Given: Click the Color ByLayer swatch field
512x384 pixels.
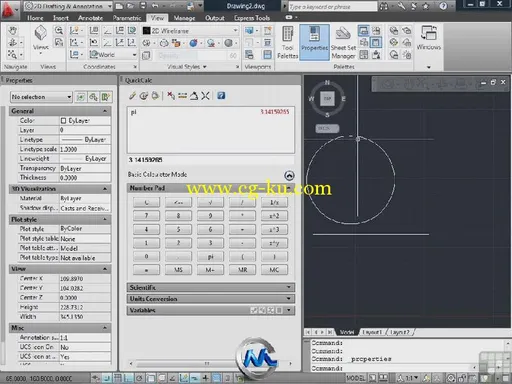Looking at the screenshot, I should coord(85,121).
